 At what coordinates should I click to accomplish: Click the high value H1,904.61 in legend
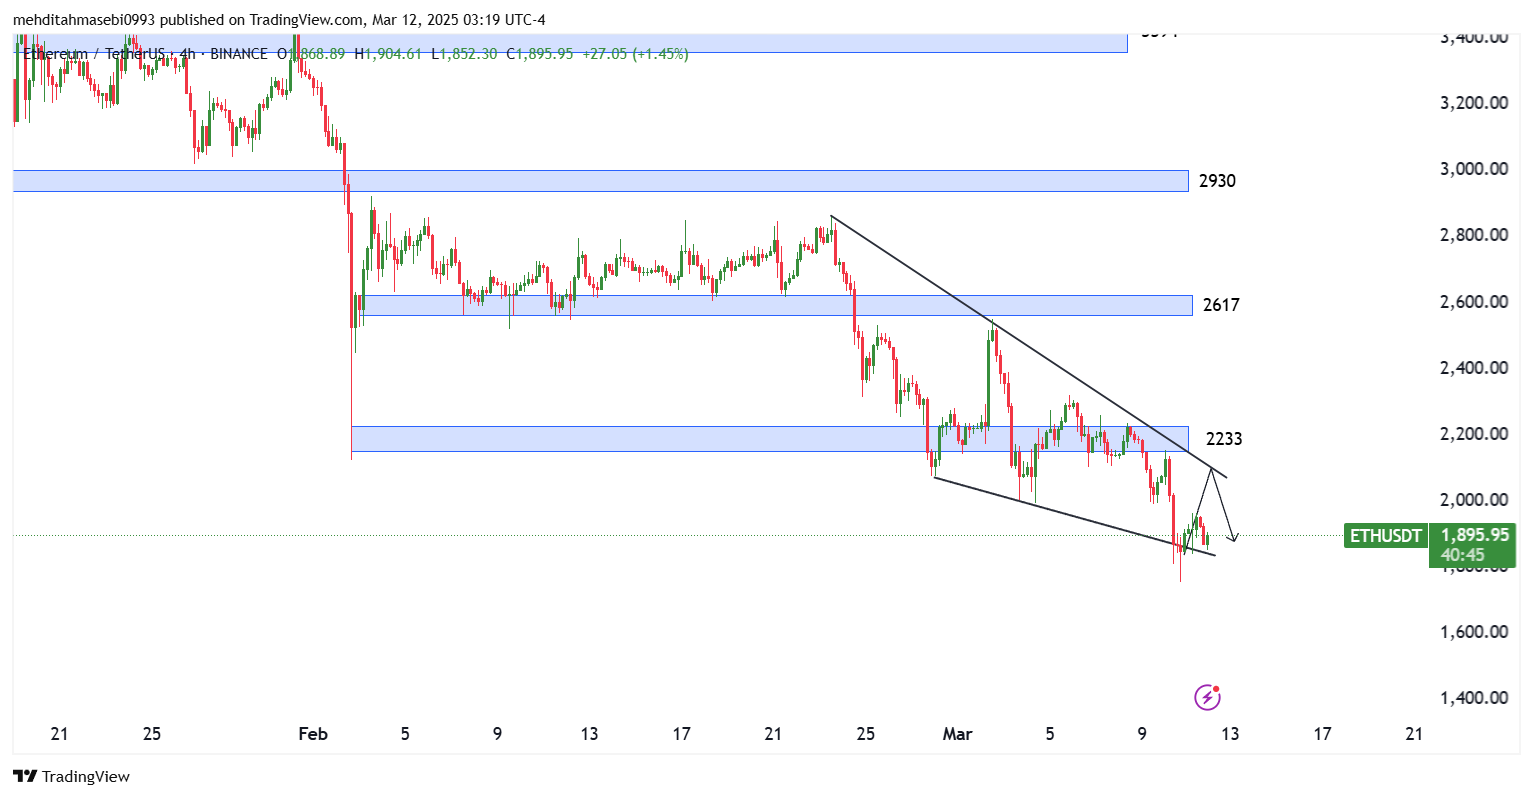pyautogui.click(x=389, y=54)
